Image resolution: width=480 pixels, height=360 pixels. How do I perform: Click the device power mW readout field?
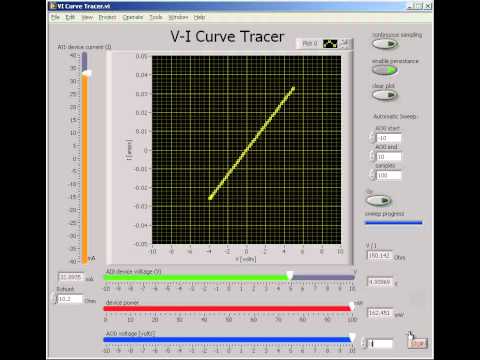coord(380,313)
